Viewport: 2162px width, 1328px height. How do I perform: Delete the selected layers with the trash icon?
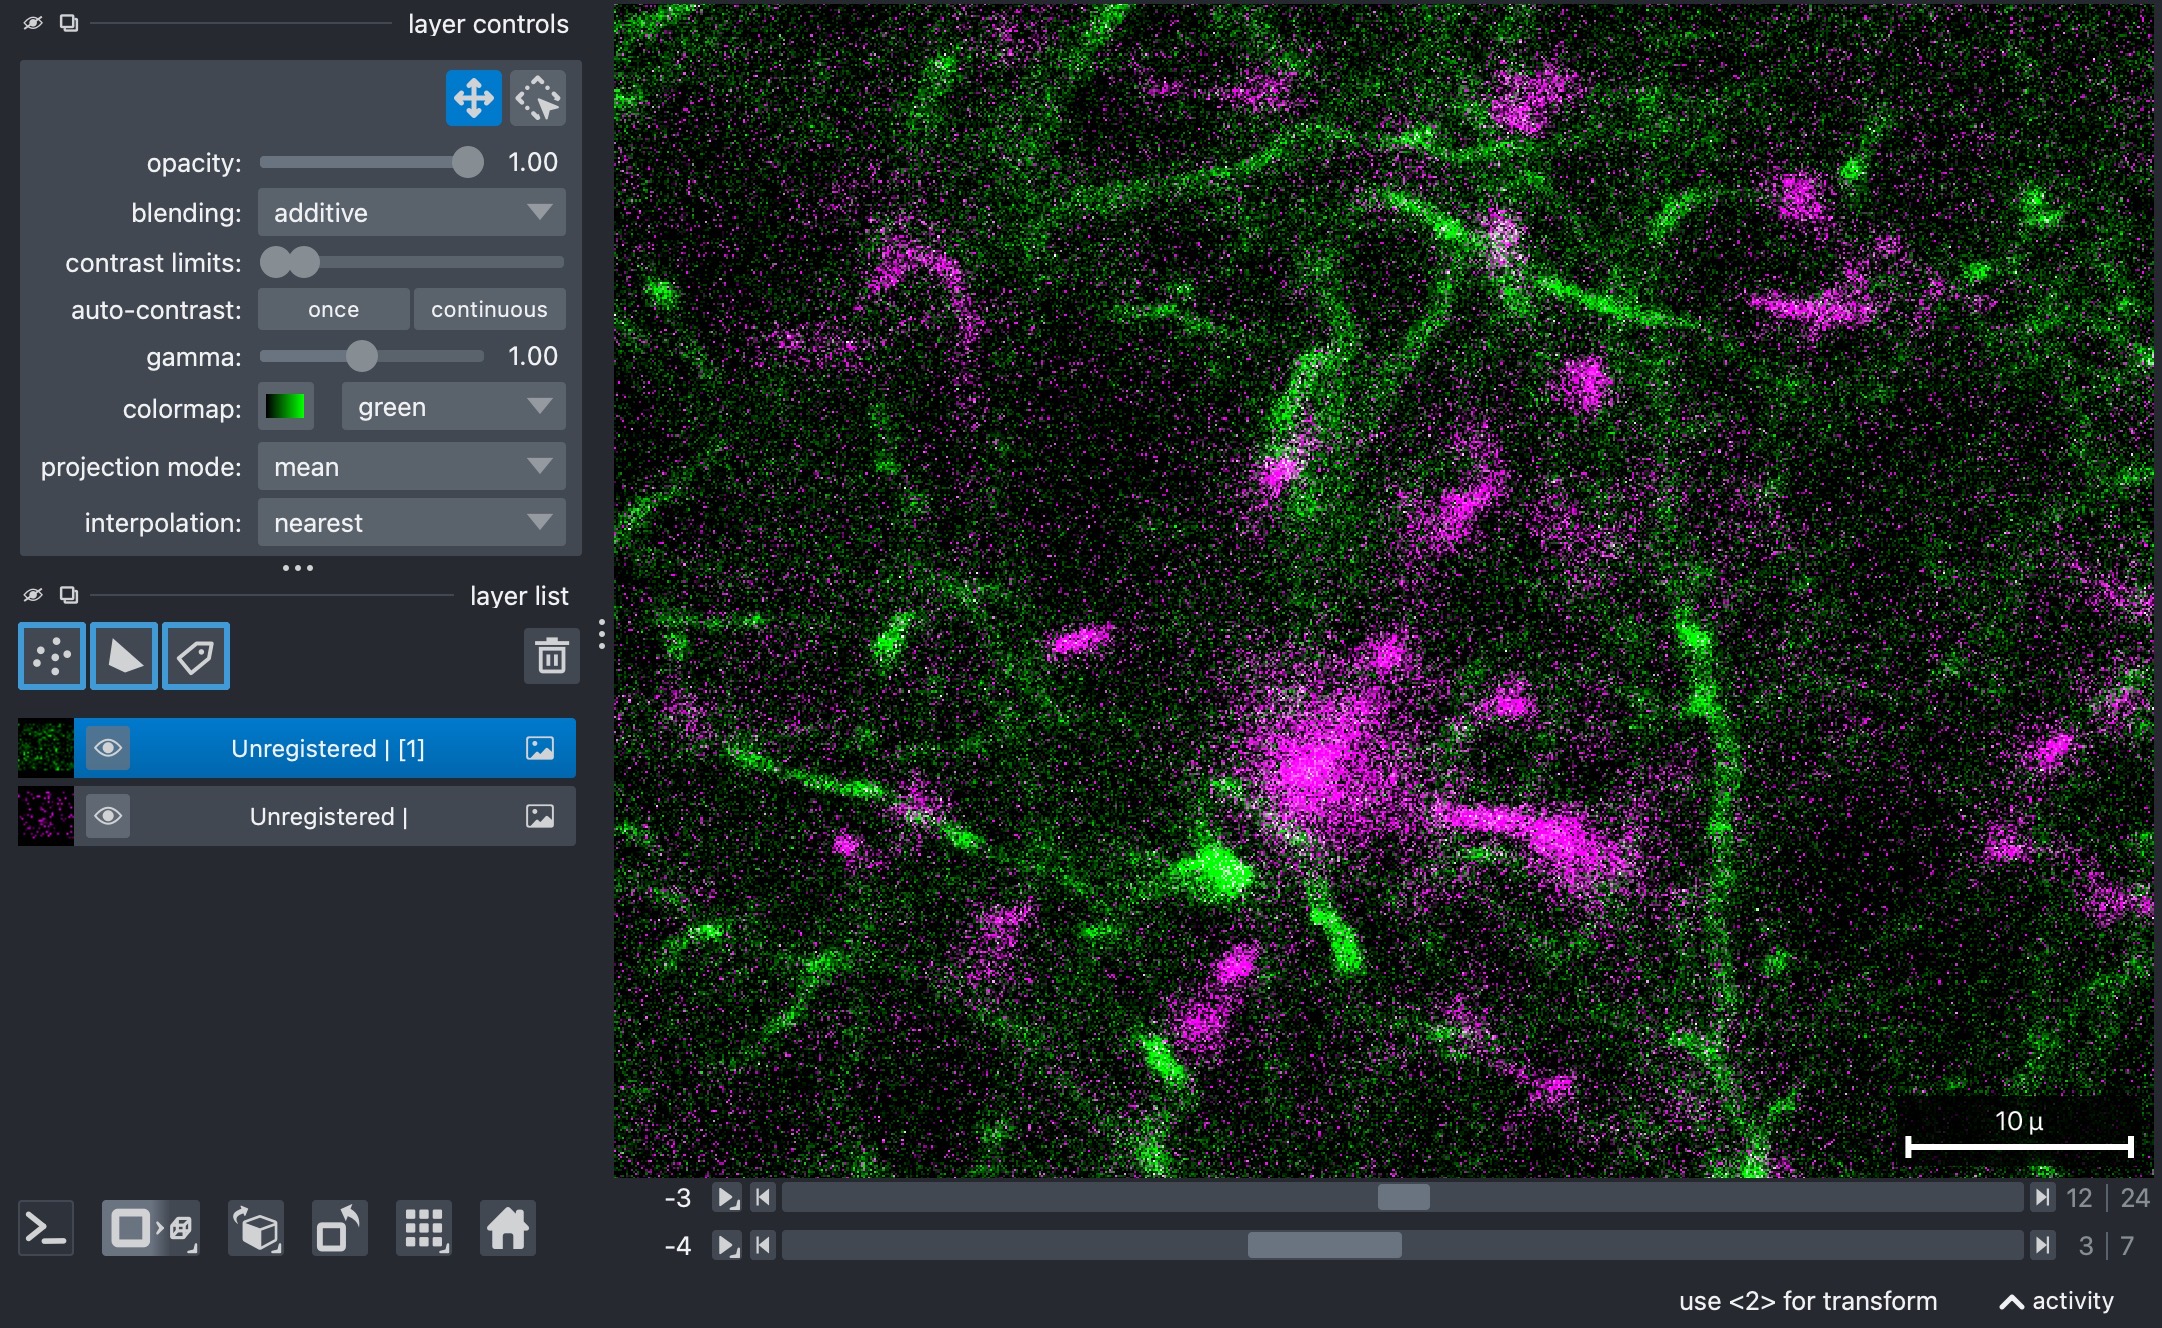point(552,656)
